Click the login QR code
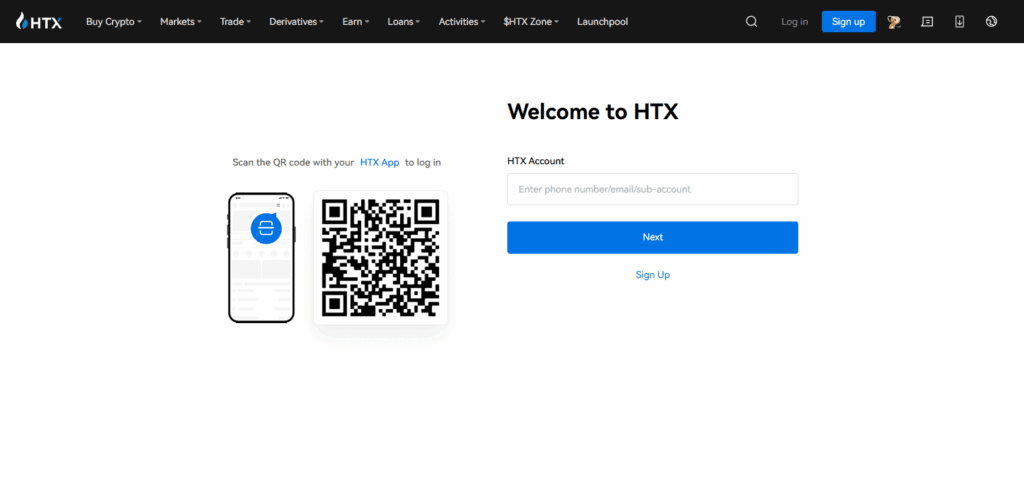The height and width of the screenshot is (488, 1024). pyautogui.click(x=380, y=257)
